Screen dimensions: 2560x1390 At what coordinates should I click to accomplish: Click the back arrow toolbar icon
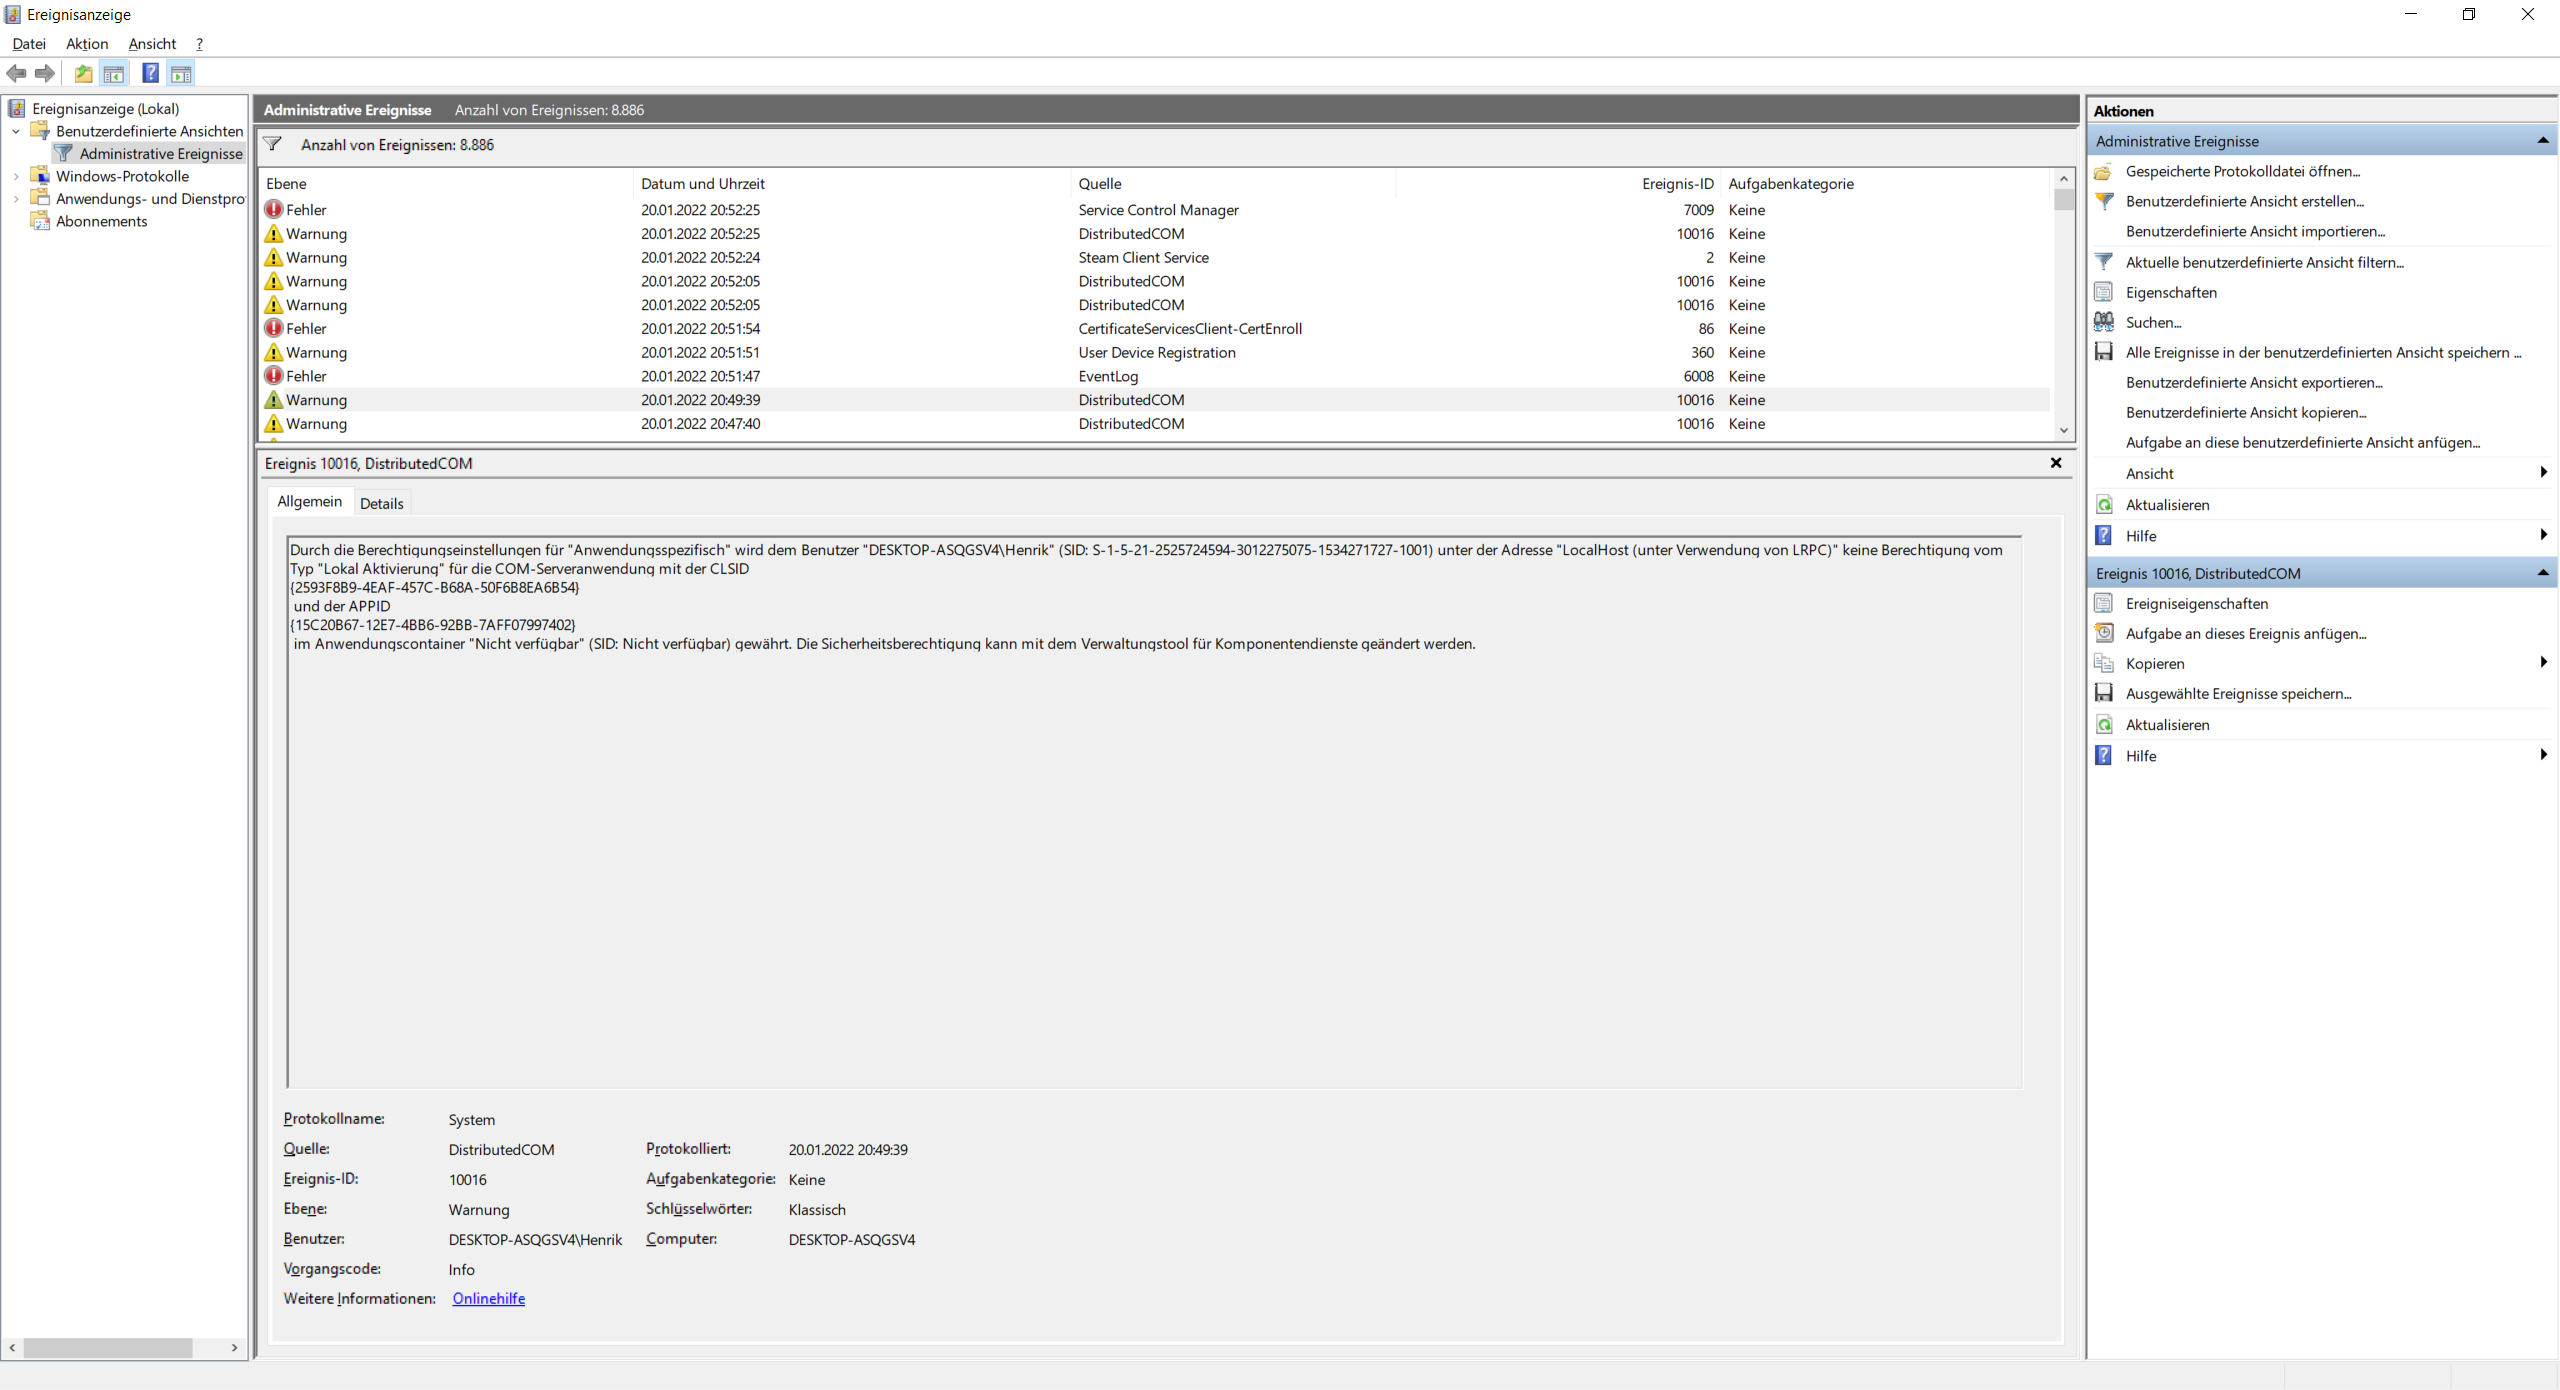click(x=16, y=73)
